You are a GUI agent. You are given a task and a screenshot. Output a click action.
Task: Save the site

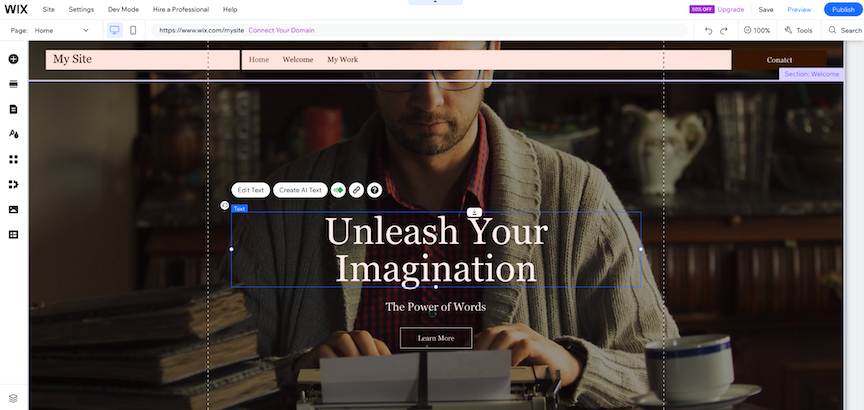tap(766, 9)
